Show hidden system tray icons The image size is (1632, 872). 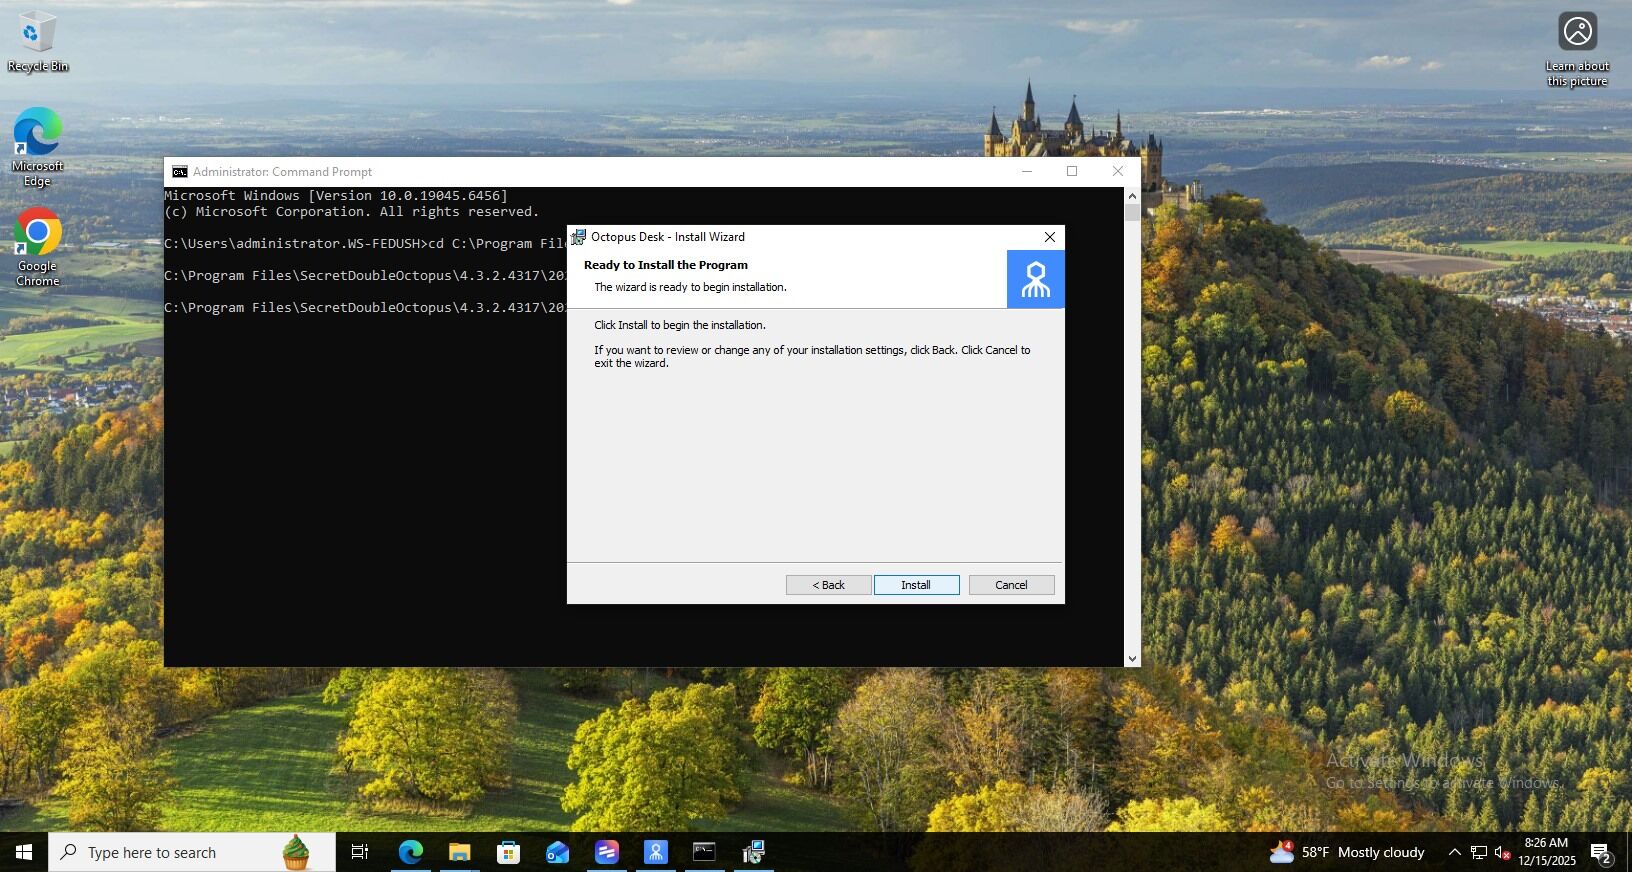click(x=1455, y=852)
